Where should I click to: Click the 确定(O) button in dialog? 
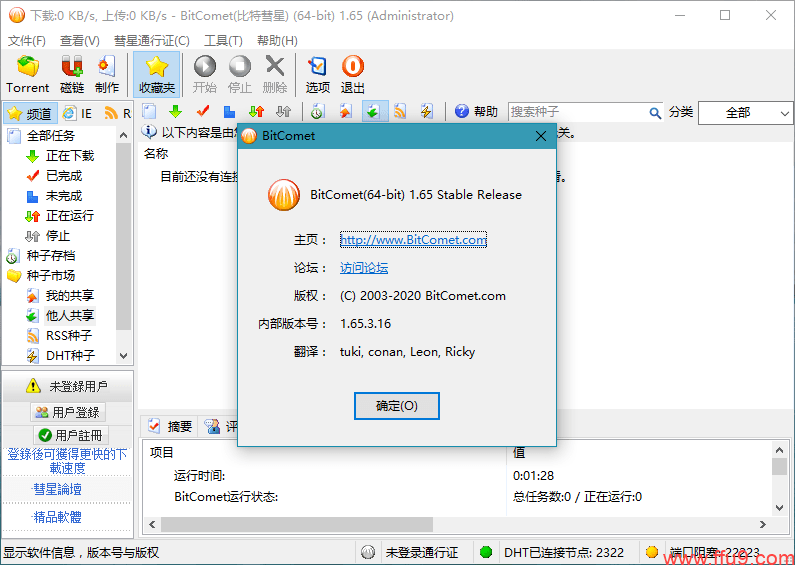pos(396,406)
